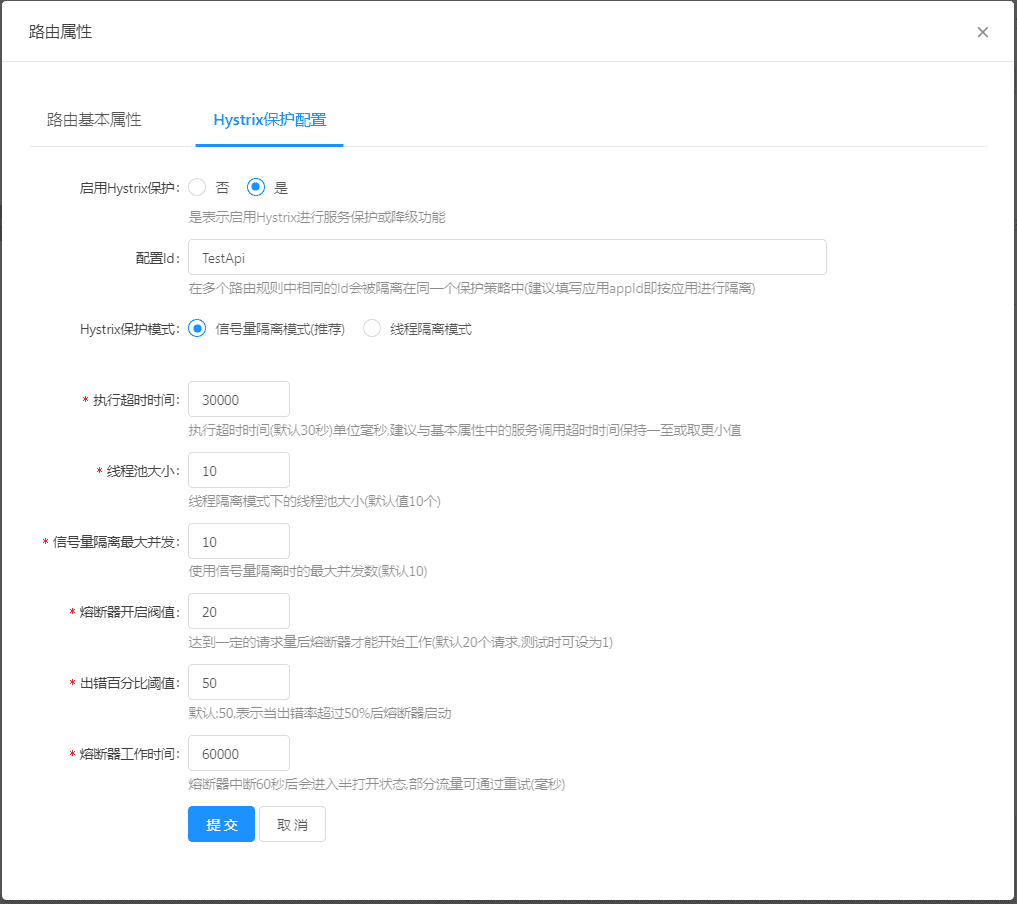Click hint 熔断器中断60秒后半打开状态
Image resolution: width=1017 pixels, height=904 pixels.
pos(377,784)
